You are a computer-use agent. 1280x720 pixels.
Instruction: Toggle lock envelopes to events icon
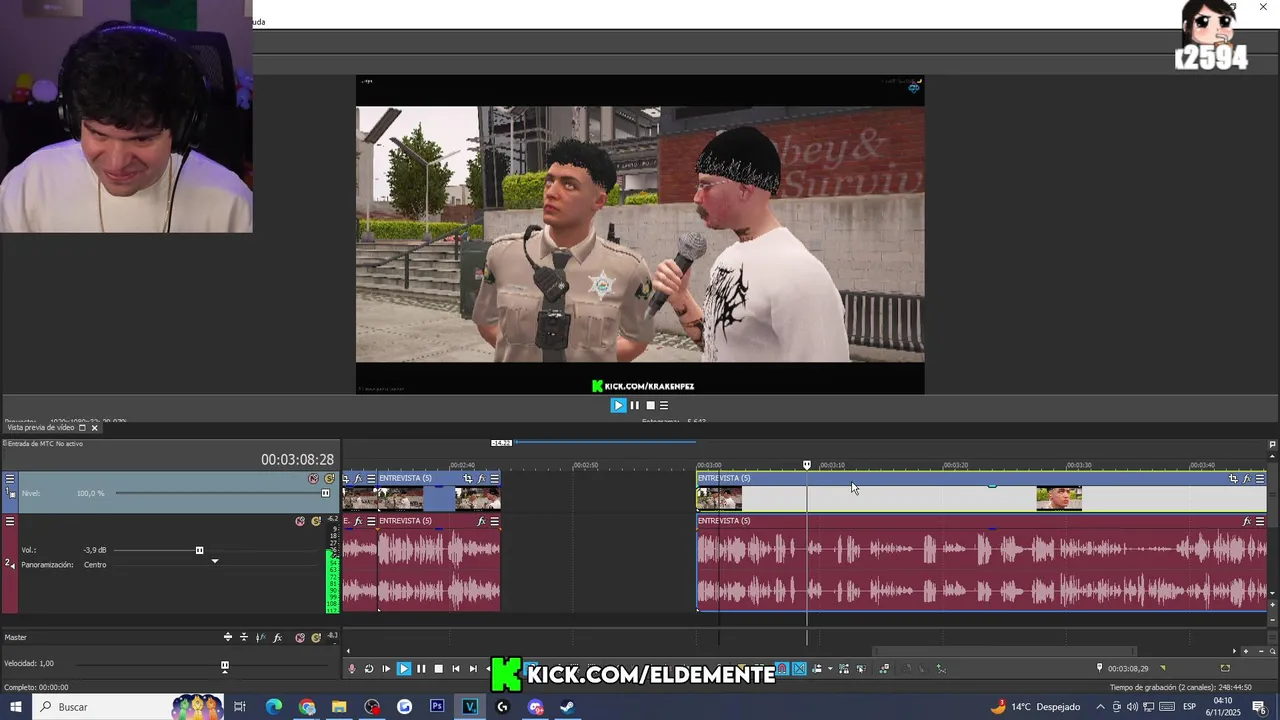pos(843,668)
